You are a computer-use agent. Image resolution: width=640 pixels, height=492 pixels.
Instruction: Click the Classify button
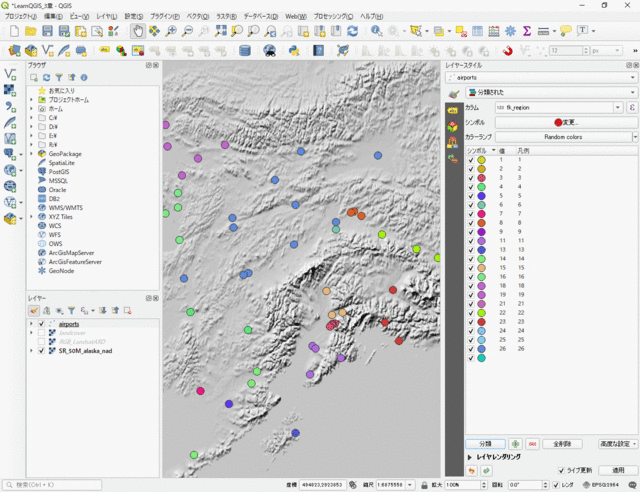point(485,444)
